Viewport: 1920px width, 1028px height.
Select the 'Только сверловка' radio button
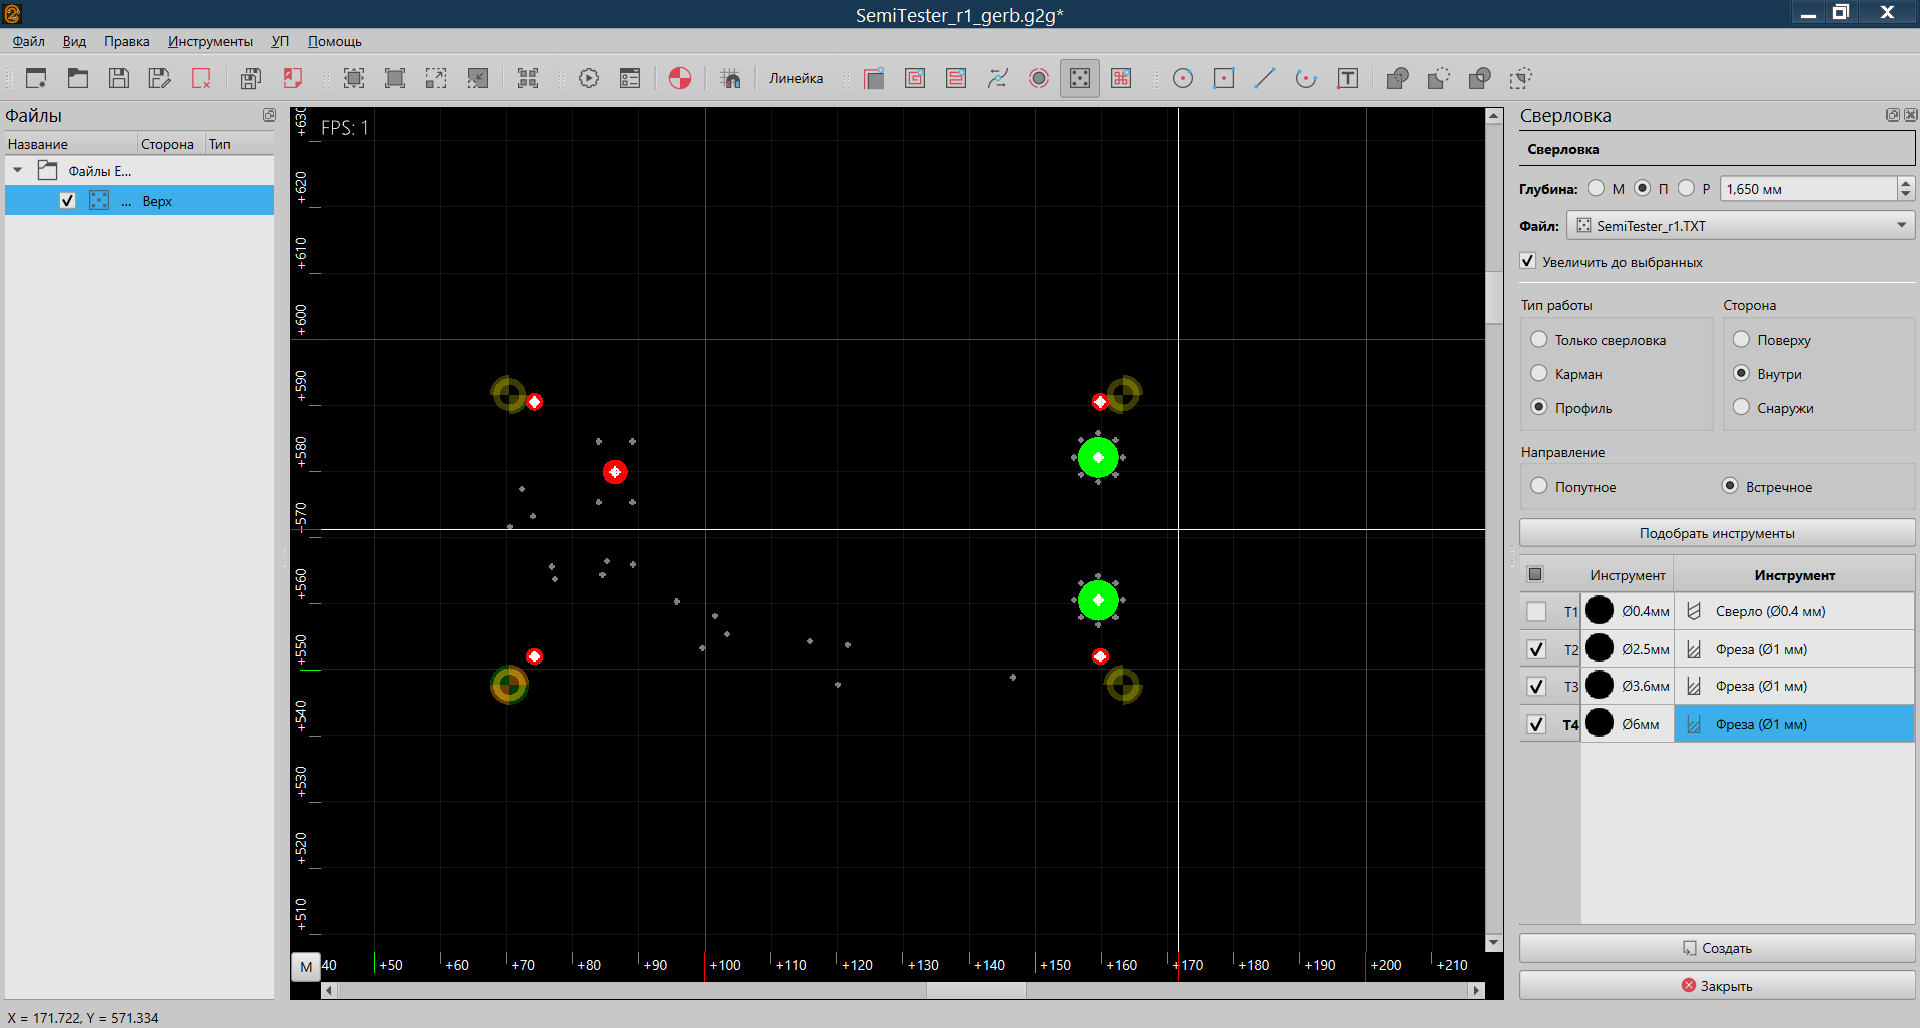point(1539,340)
